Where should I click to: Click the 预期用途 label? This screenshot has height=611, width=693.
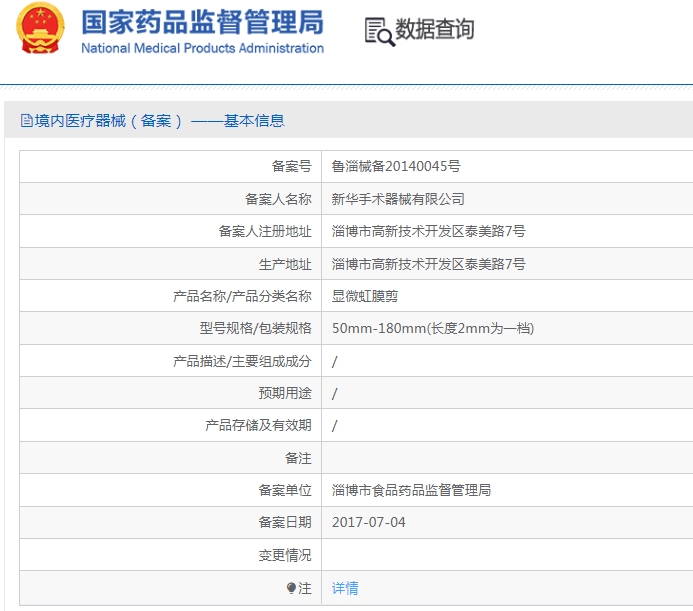285,393
